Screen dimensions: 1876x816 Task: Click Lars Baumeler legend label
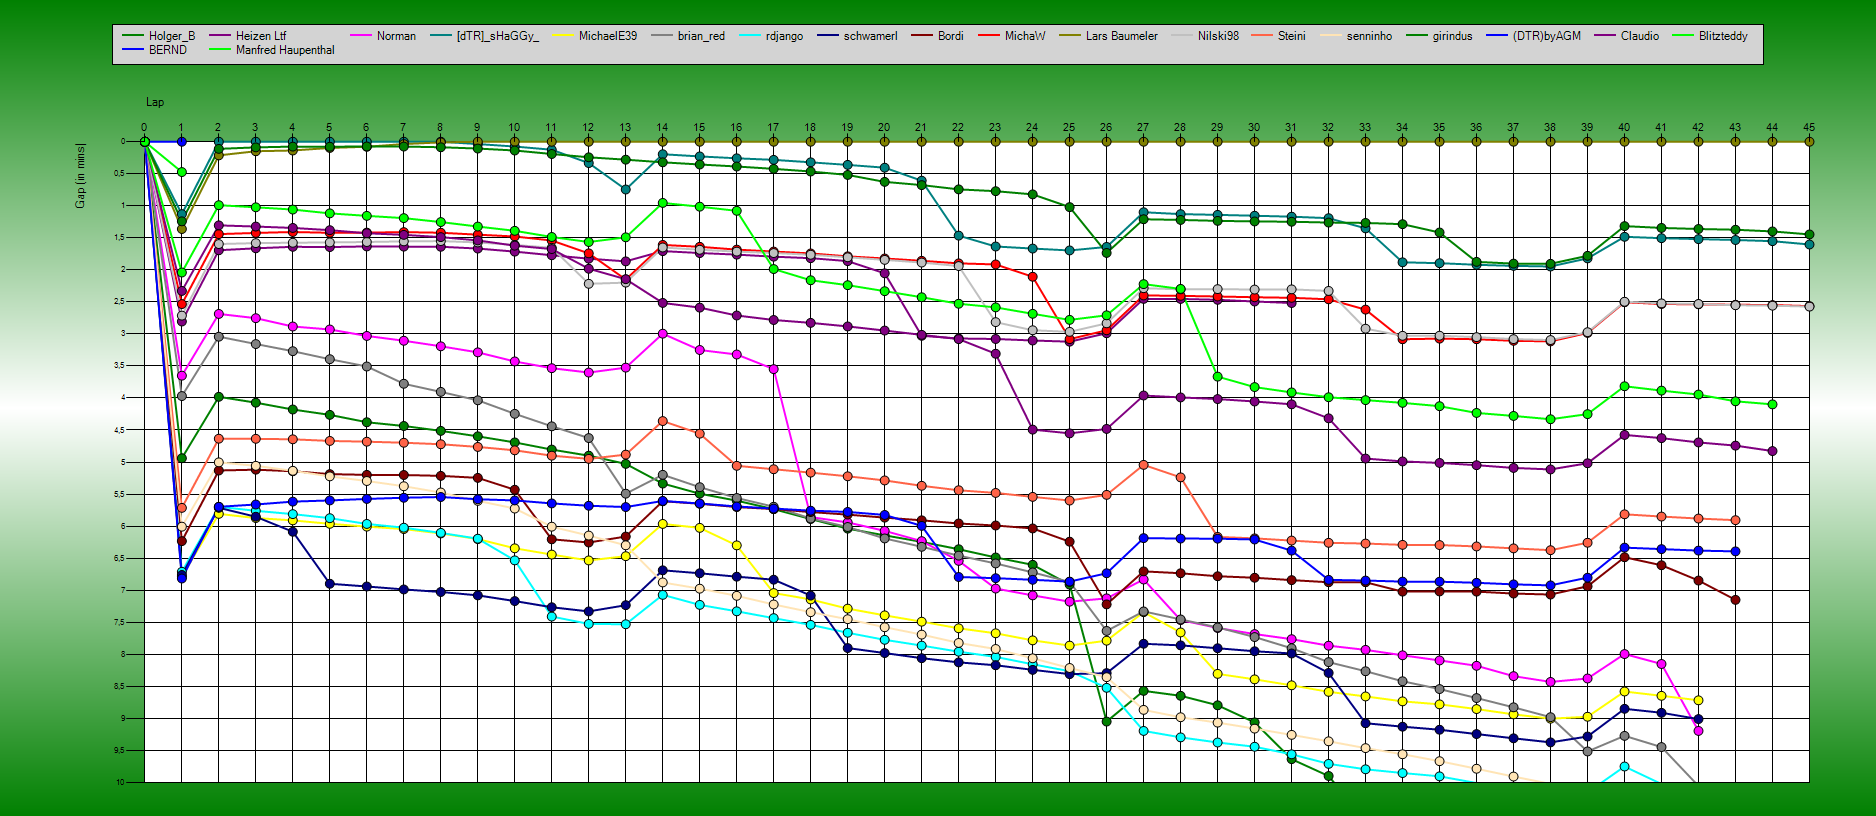pyautogui.click(x=1121, y=36)
